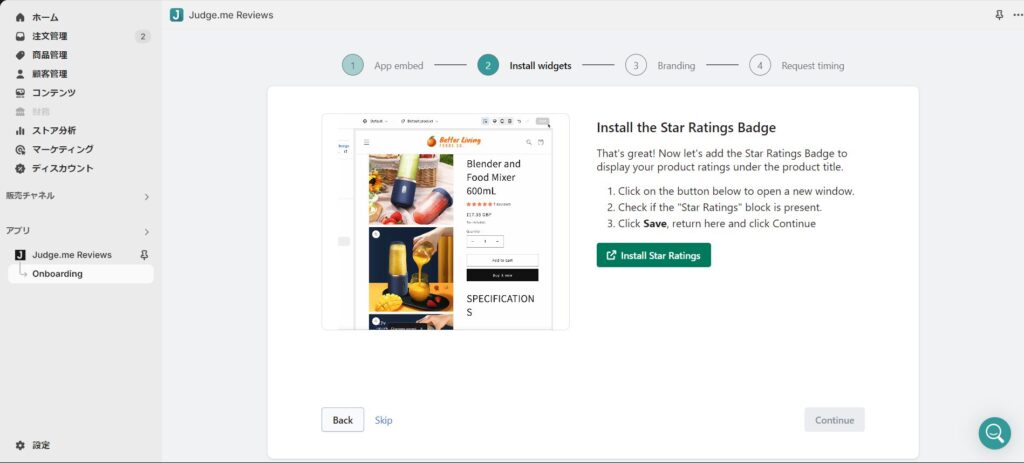
Task: Expand the アプリ apps chevron
Action: tap(146, 232)
